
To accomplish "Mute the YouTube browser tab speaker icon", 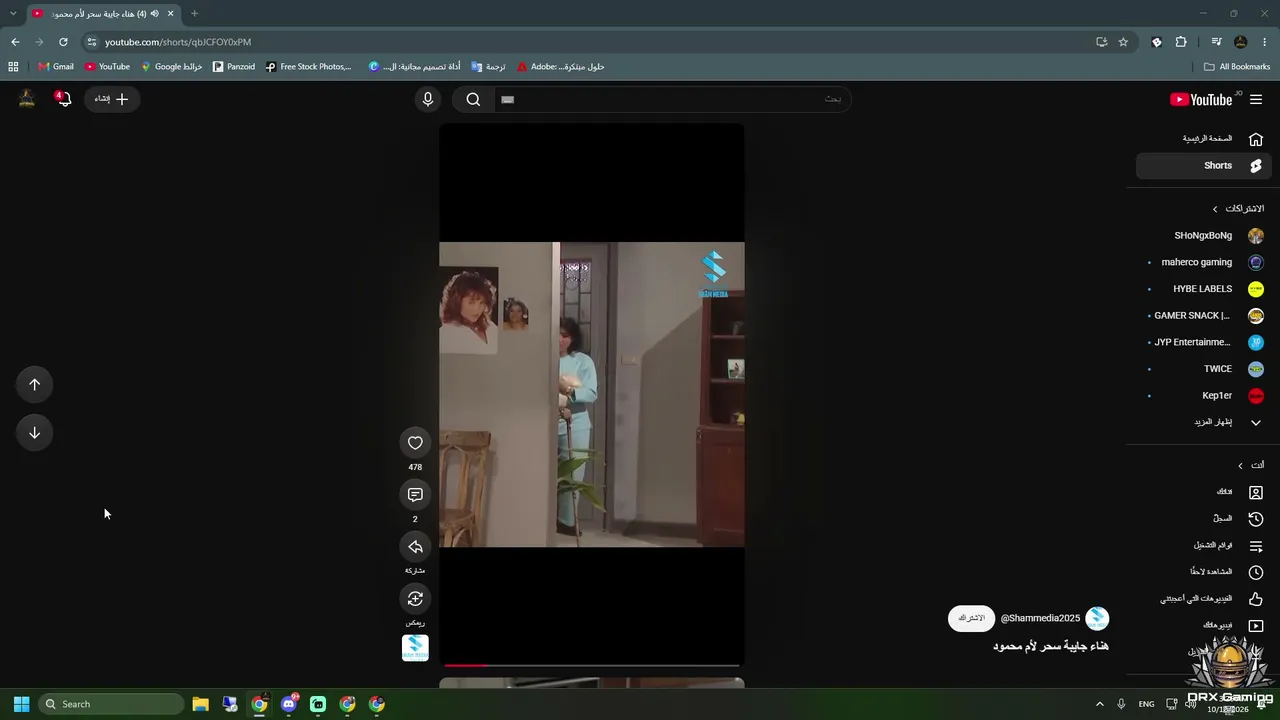I will point(154,14).
